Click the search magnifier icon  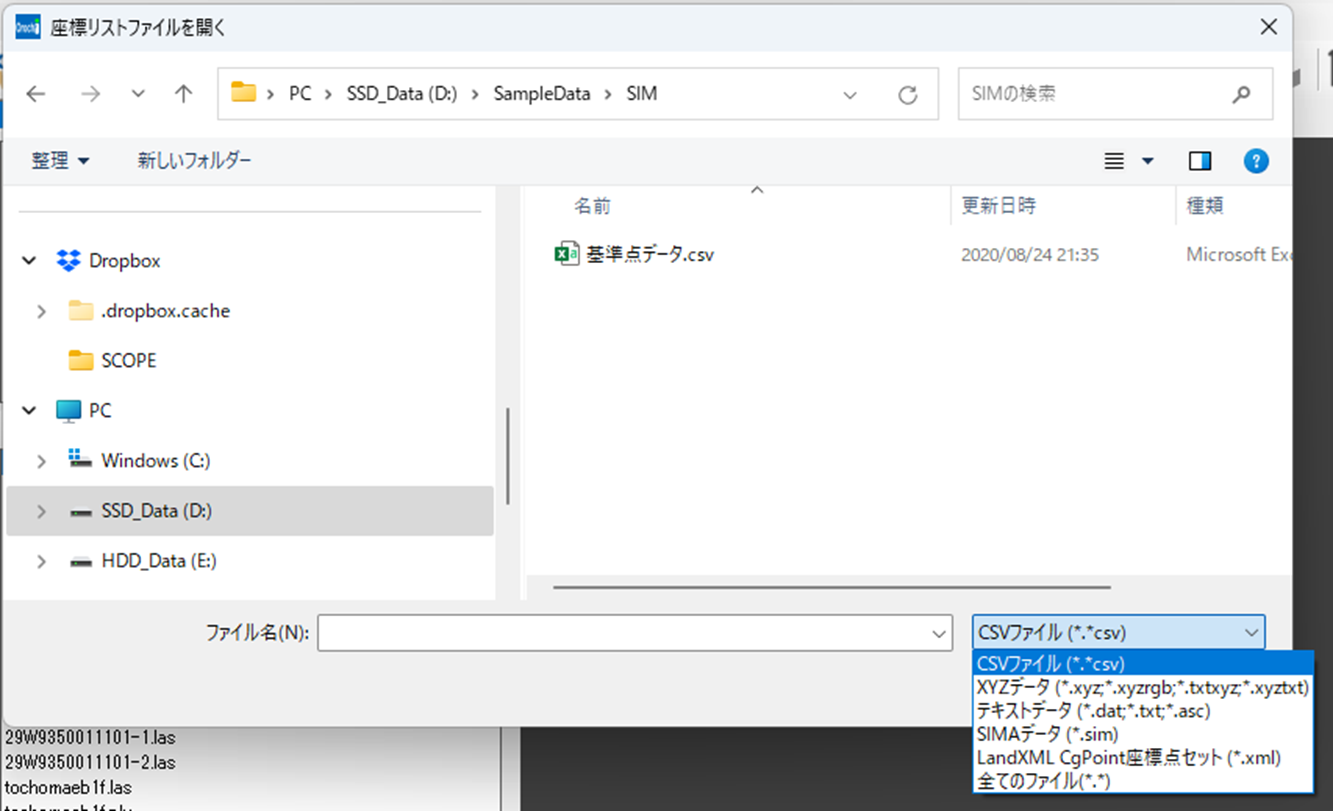(1241, 95)
